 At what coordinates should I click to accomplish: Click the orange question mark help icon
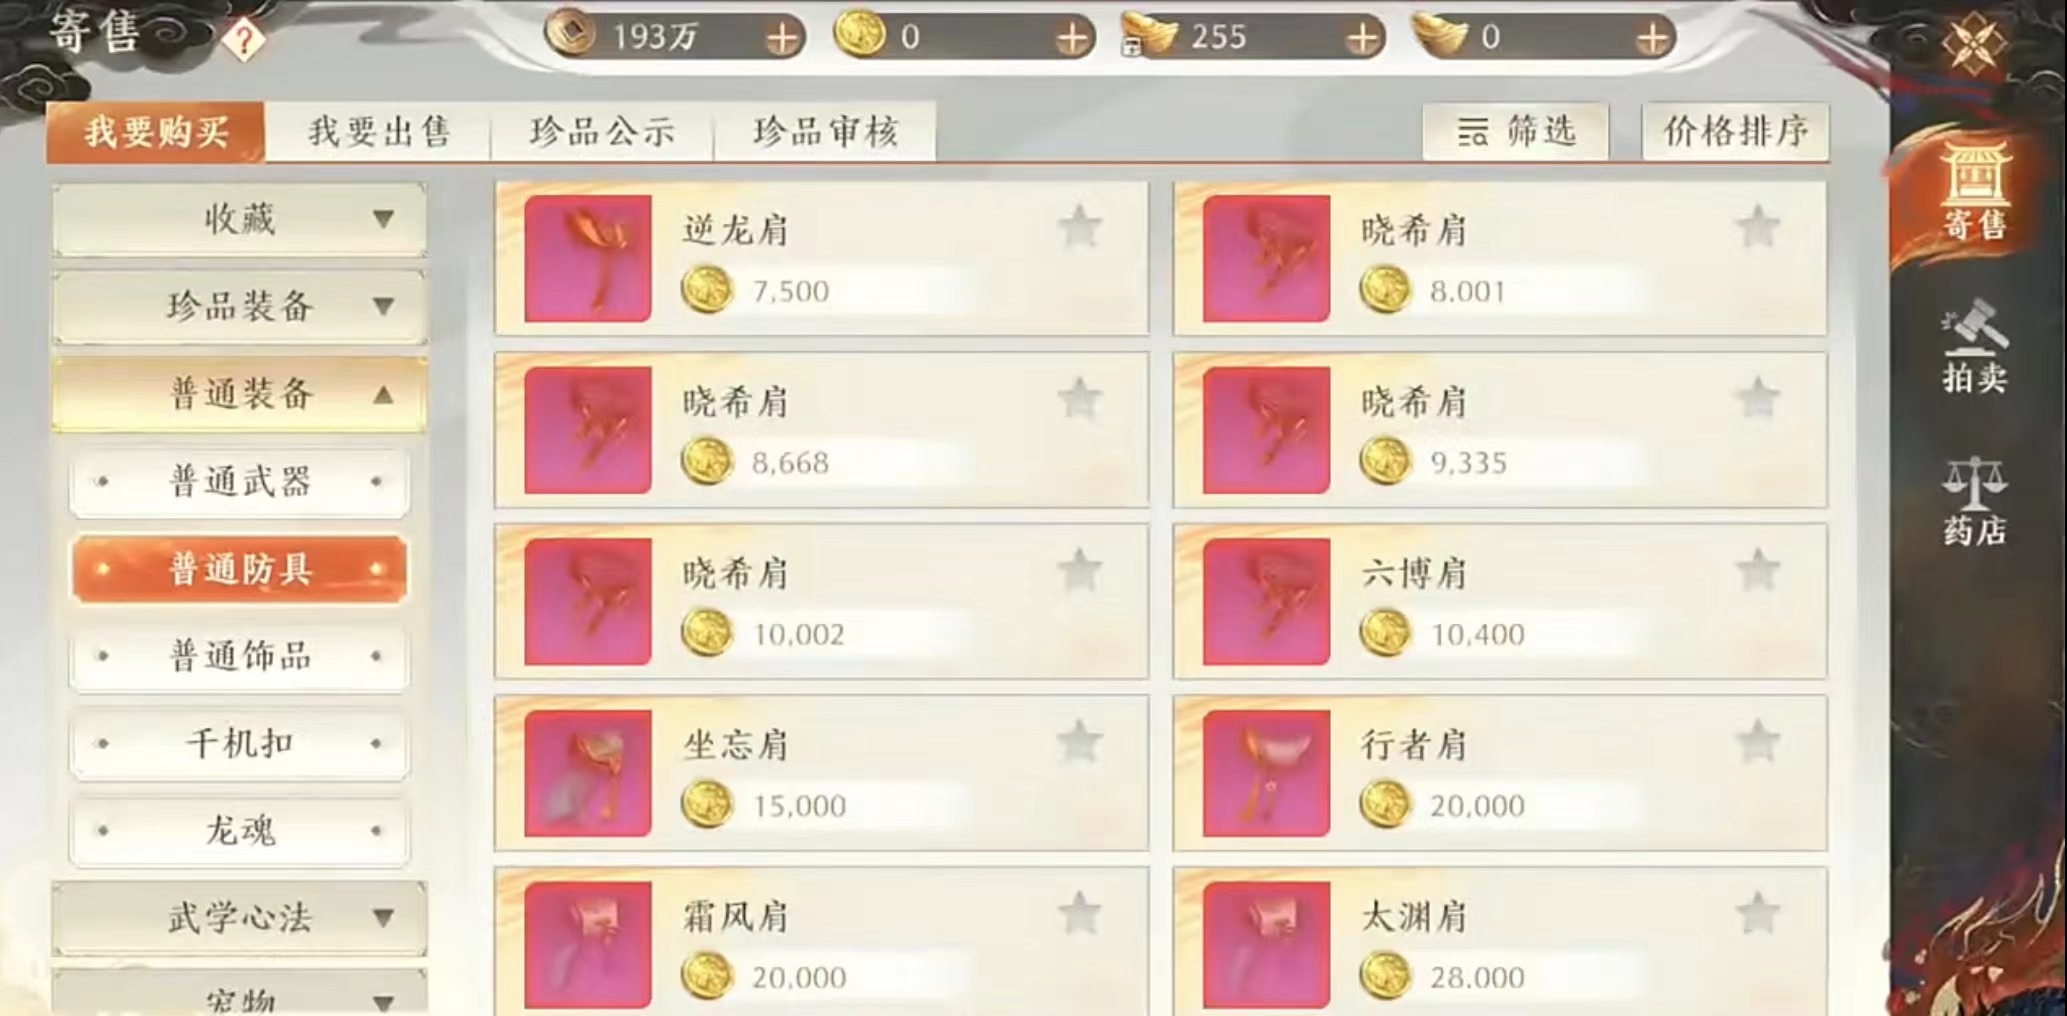[243, 40]
